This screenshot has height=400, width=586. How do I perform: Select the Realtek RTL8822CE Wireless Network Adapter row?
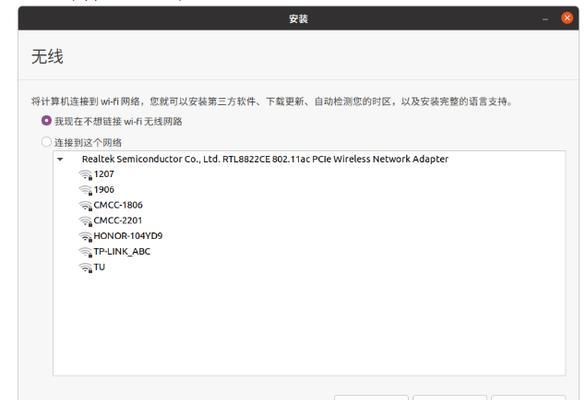[x=309, y=159]
